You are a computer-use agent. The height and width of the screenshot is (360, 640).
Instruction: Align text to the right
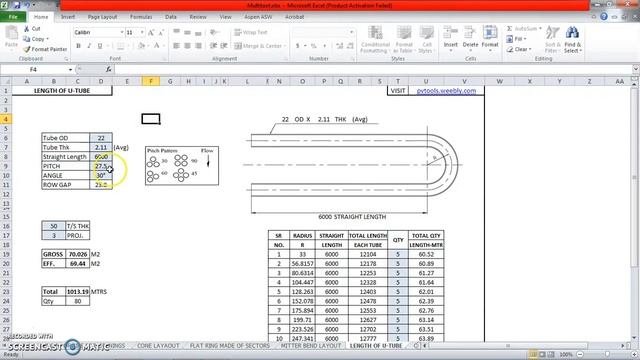click(198, 46)
